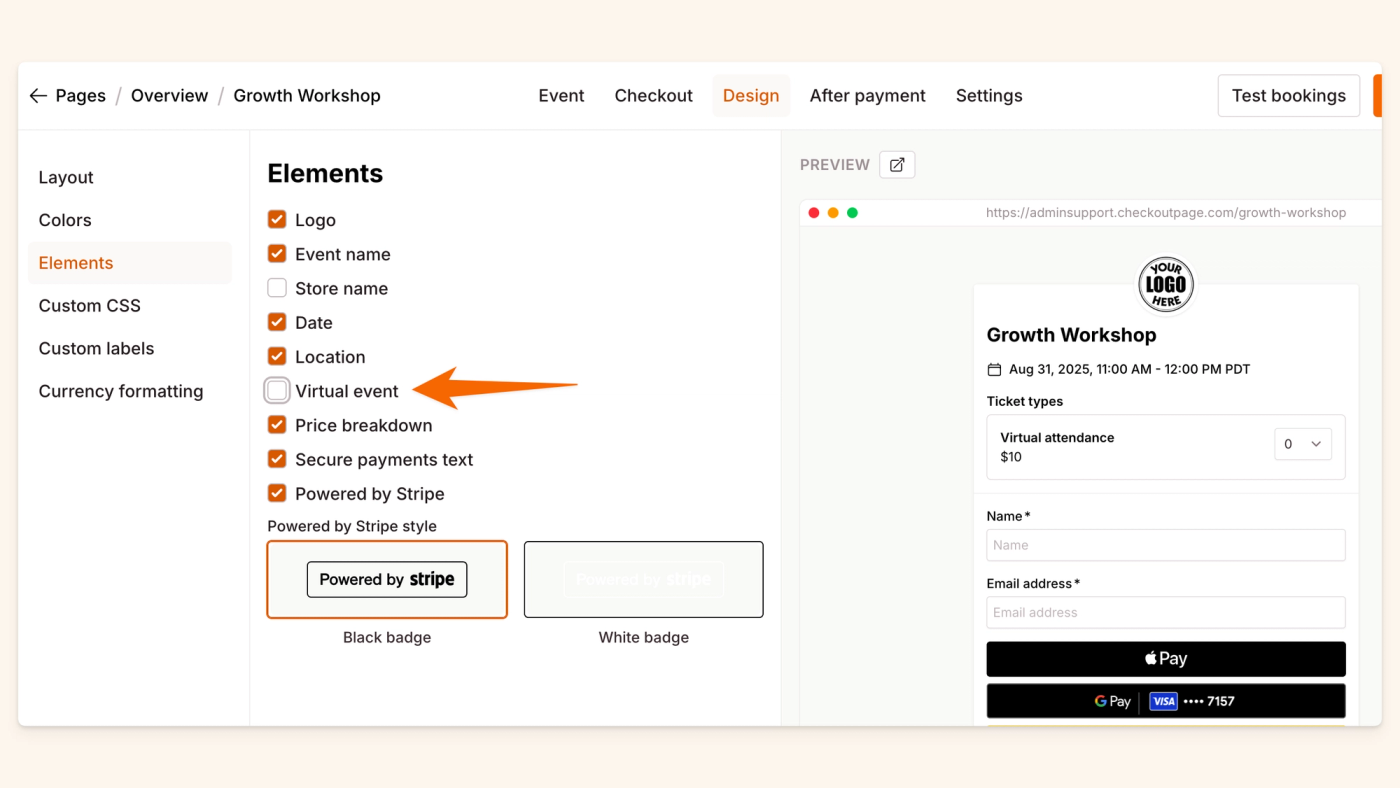Uncheck the Event name checkbox
The image size is (1400, 788).
[x=277, y=253]
